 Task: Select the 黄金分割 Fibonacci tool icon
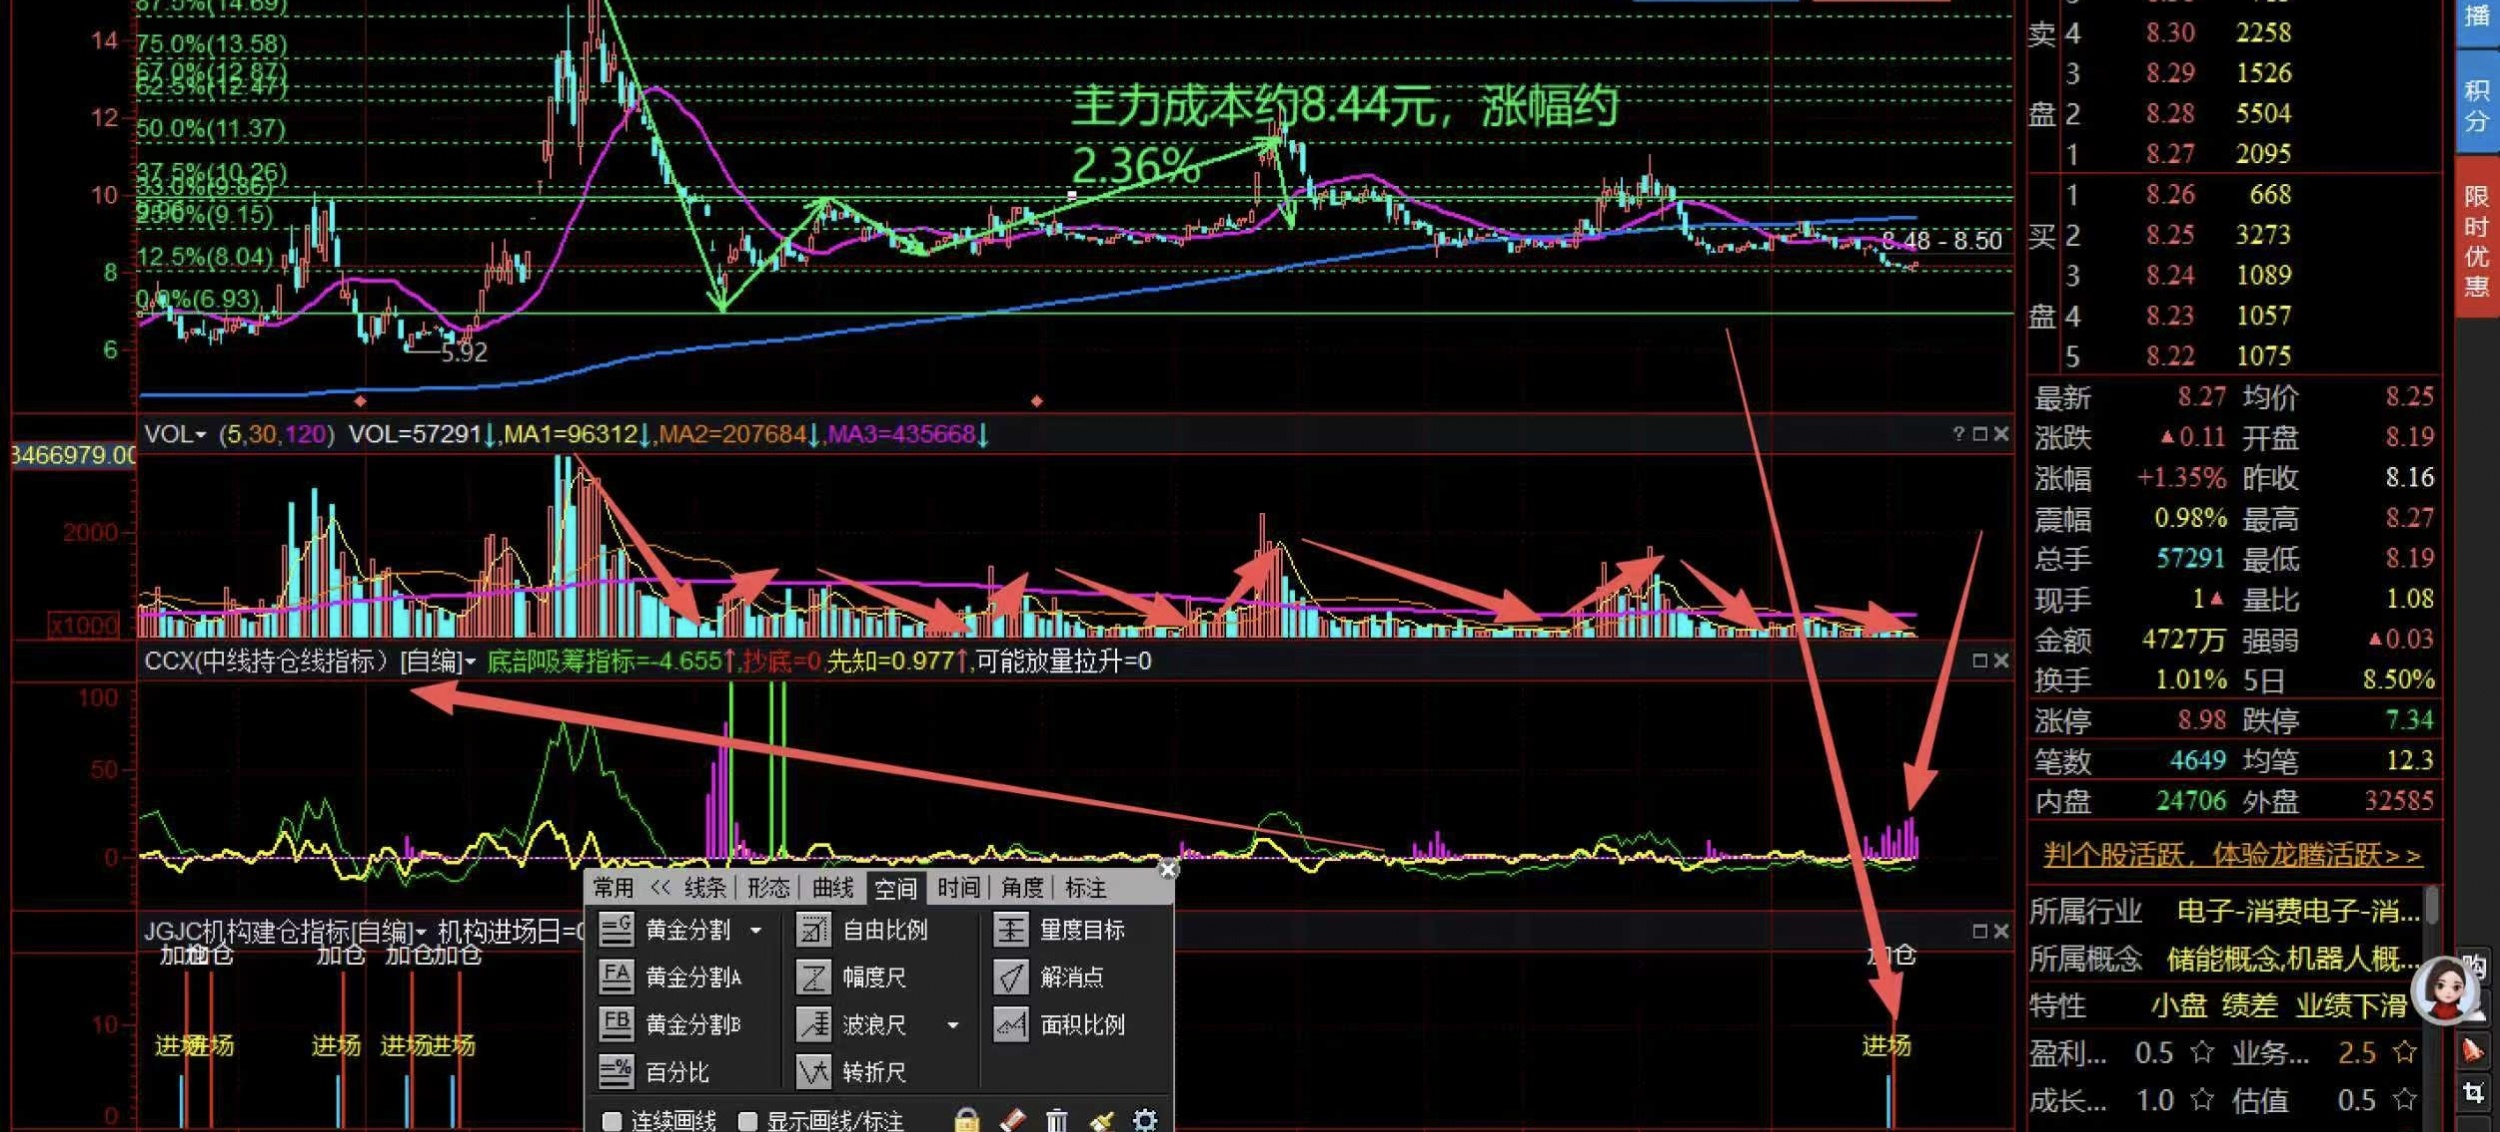pos(616,930)
